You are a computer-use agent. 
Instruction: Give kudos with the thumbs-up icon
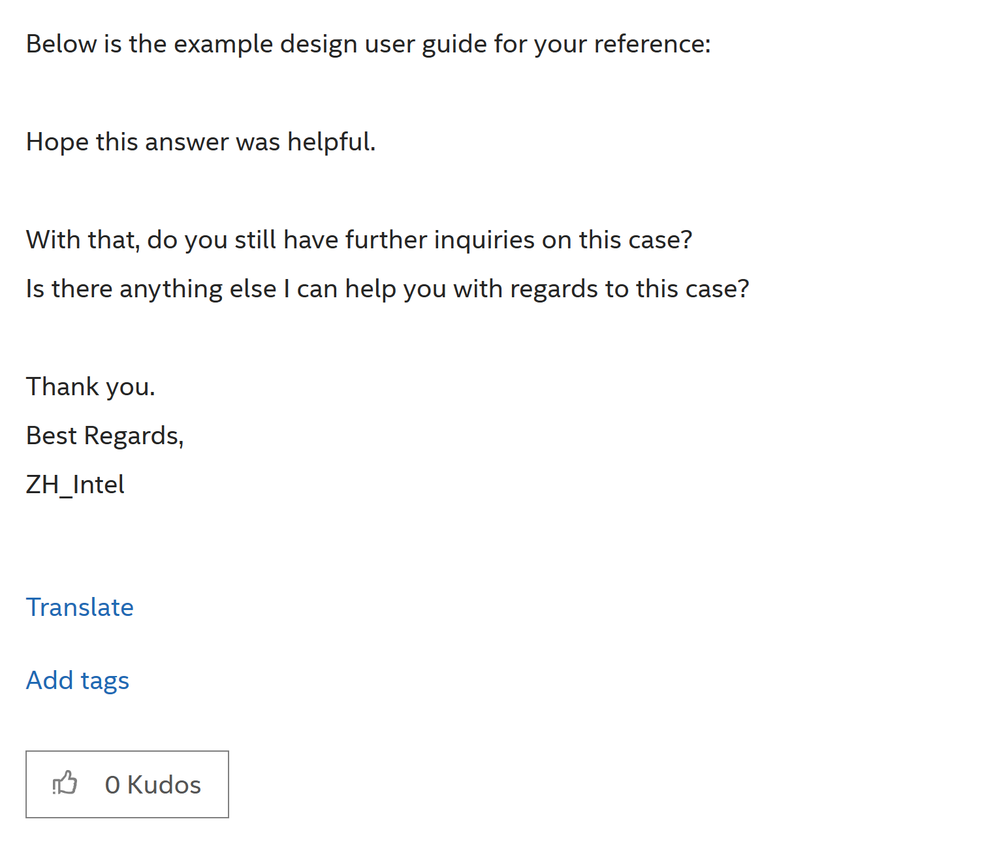(65, 784)
